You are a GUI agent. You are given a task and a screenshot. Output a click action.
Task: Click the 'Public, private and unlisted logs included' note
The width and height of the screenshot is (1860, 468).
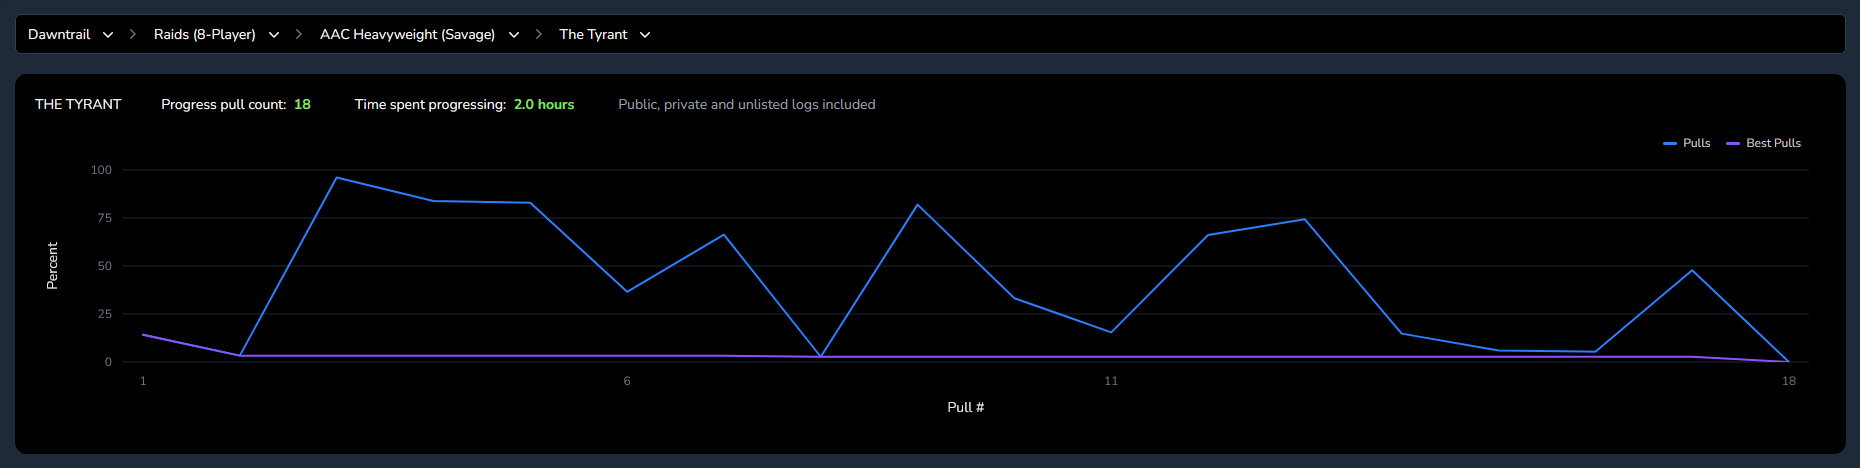[747, 104]
